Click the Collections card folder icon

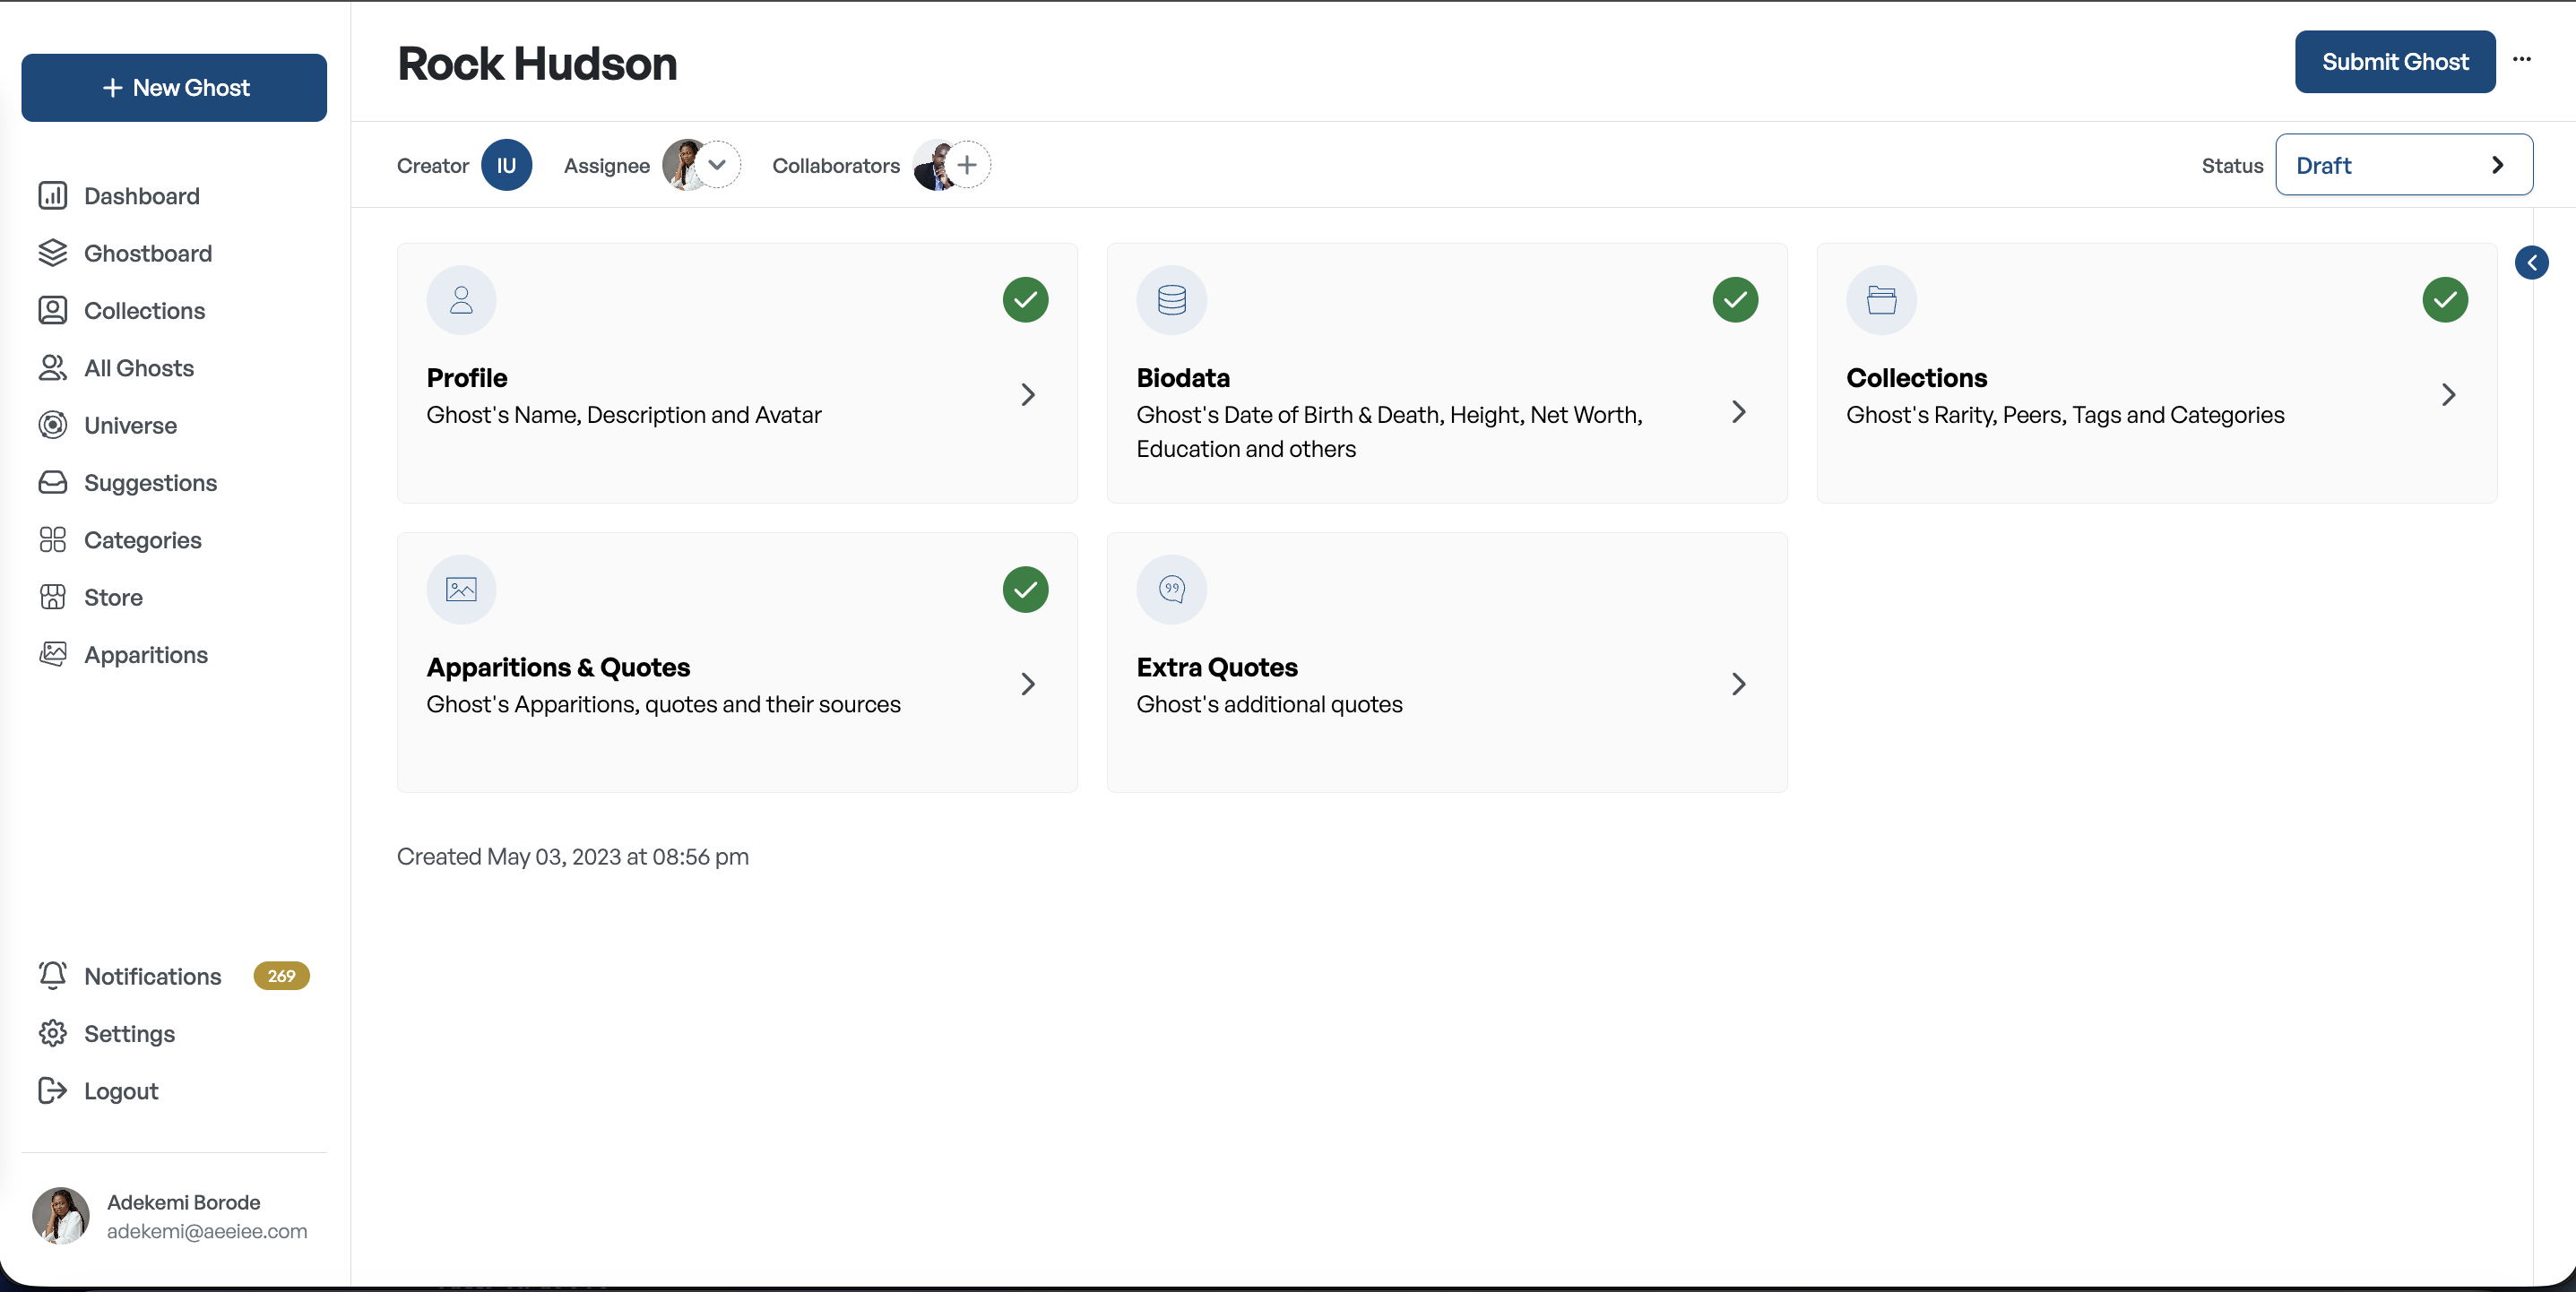(1881, 299)
